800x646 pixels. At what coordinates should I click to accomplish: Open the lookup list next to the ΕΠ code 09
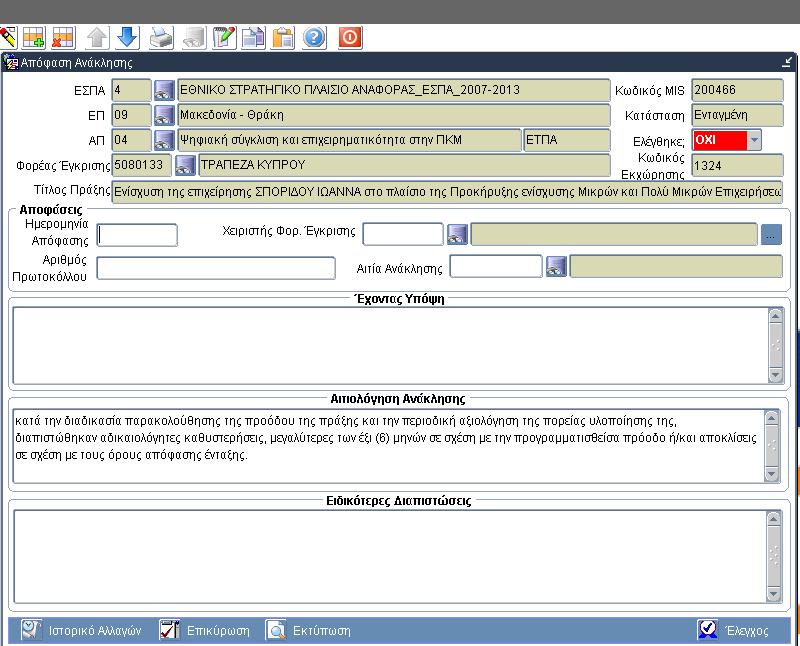164,115
